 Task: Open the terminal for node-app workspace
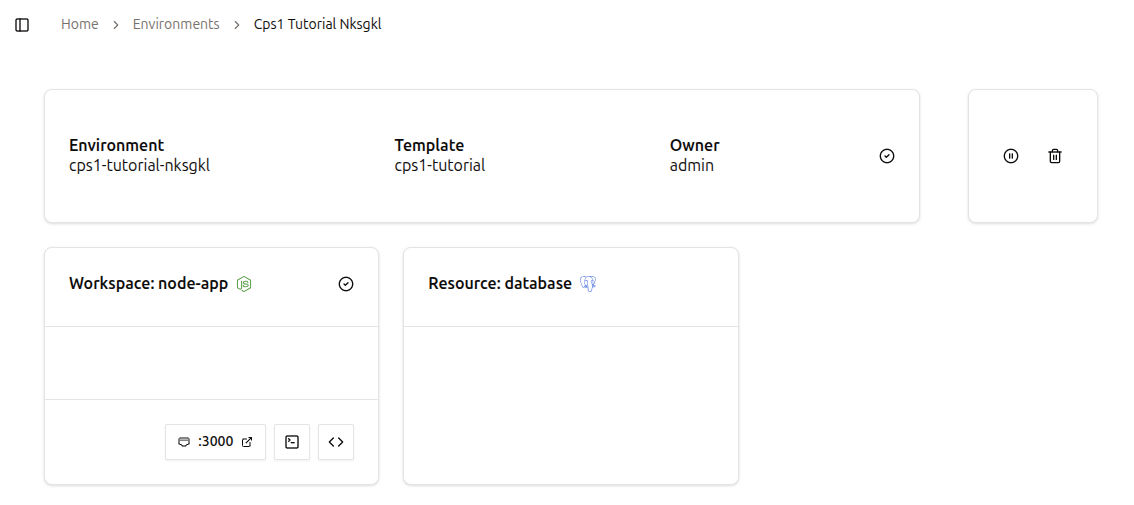point(292,442)
